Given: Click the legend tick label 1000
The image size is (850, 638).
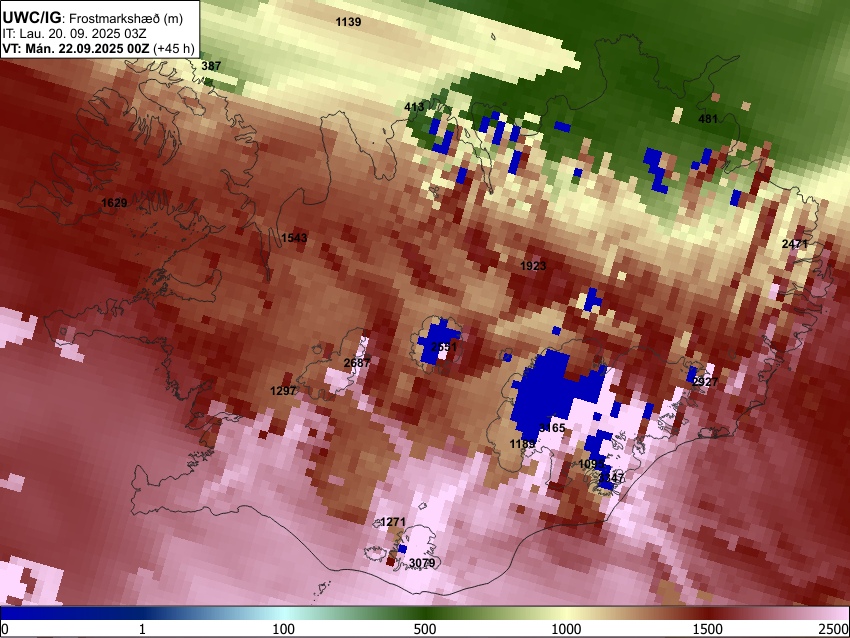Looking at the screenshot, I should click(x=566, y=629).
